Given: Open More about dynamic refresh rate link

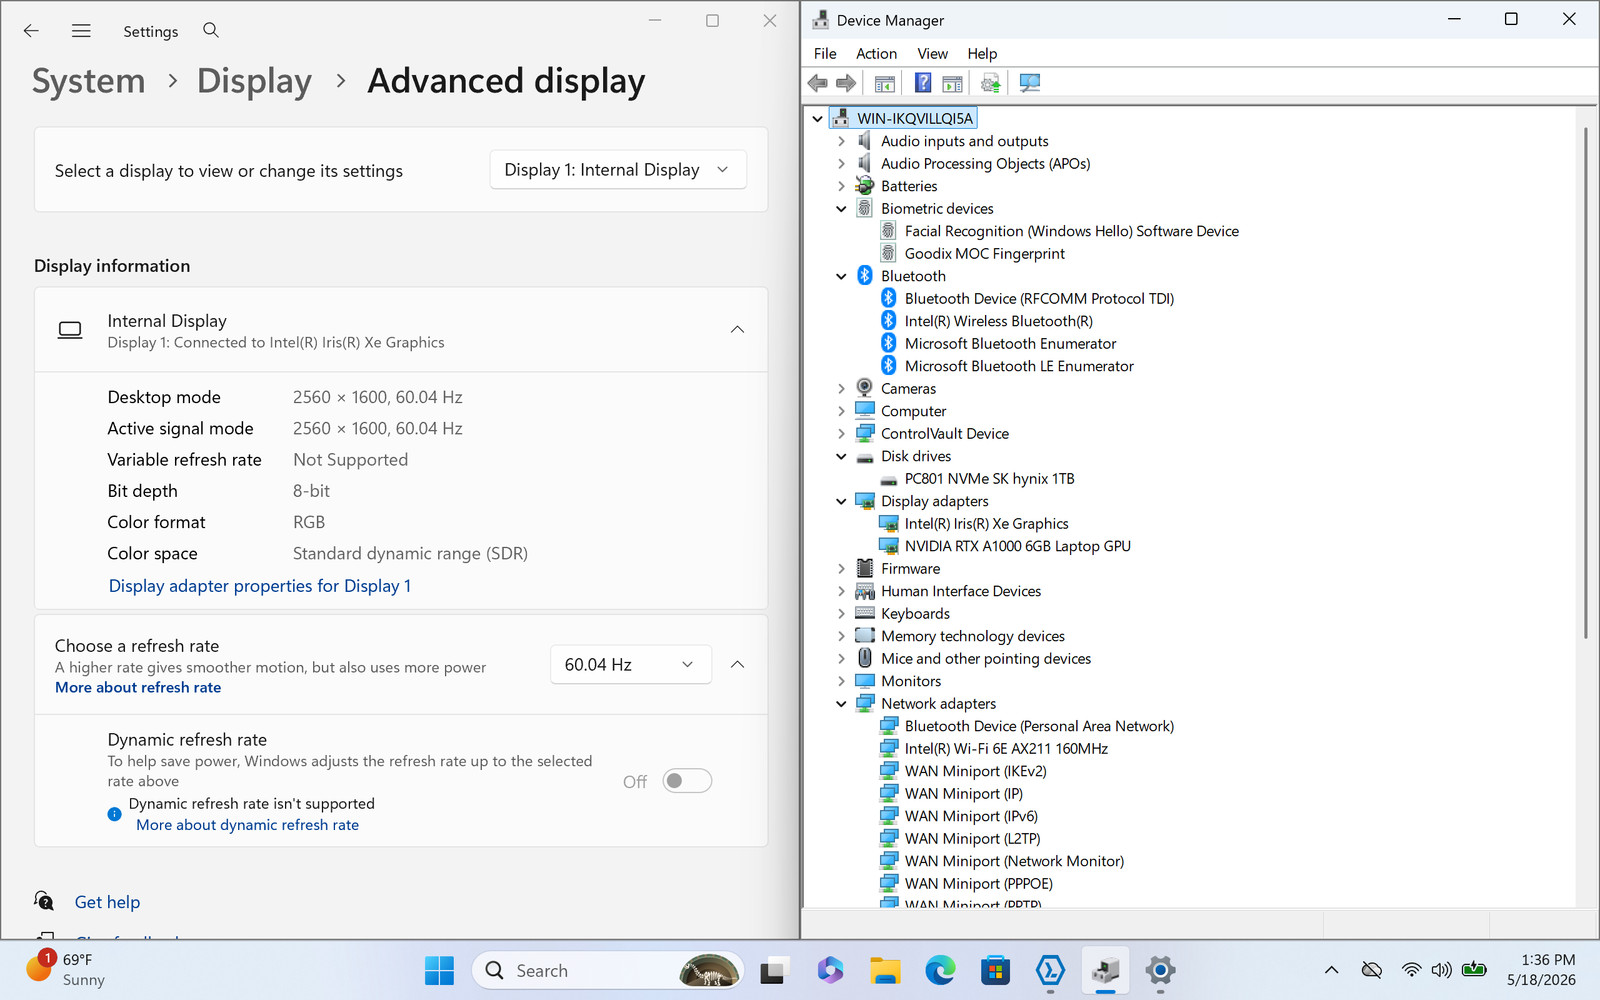Looking at the screenshot, I should click(247, 825).
